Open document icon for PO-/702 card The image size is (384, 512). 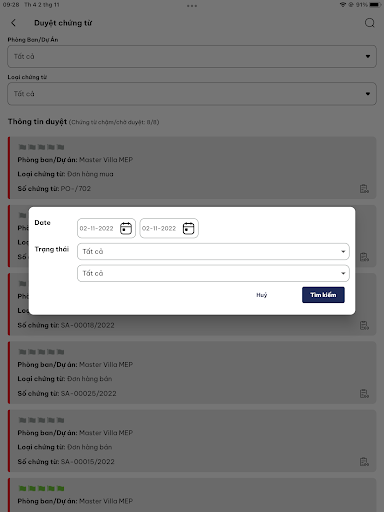pyautogui.click(x=364, y=189)
